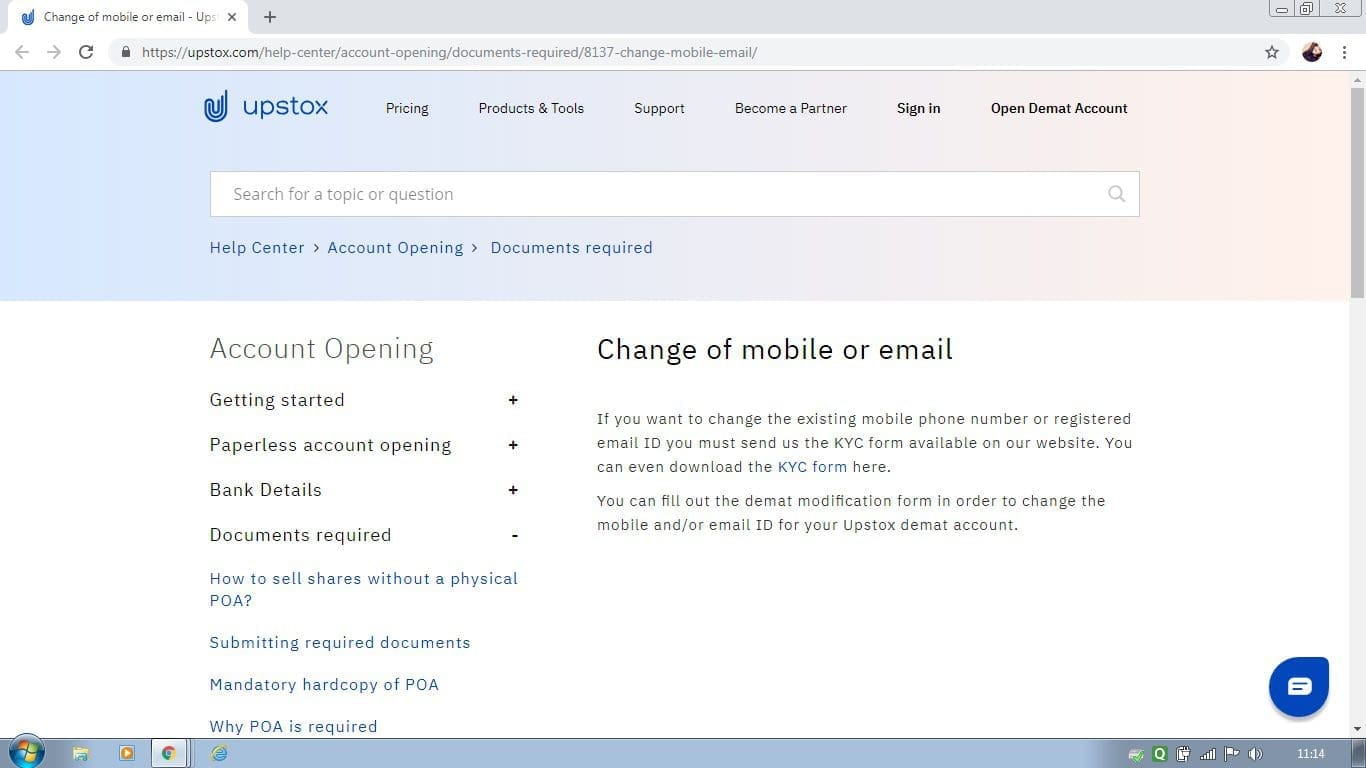The height and width of the screenshot is (768, 1366).
Task: Open the Action Center flag icon
Action: (x=1232, y=754)
